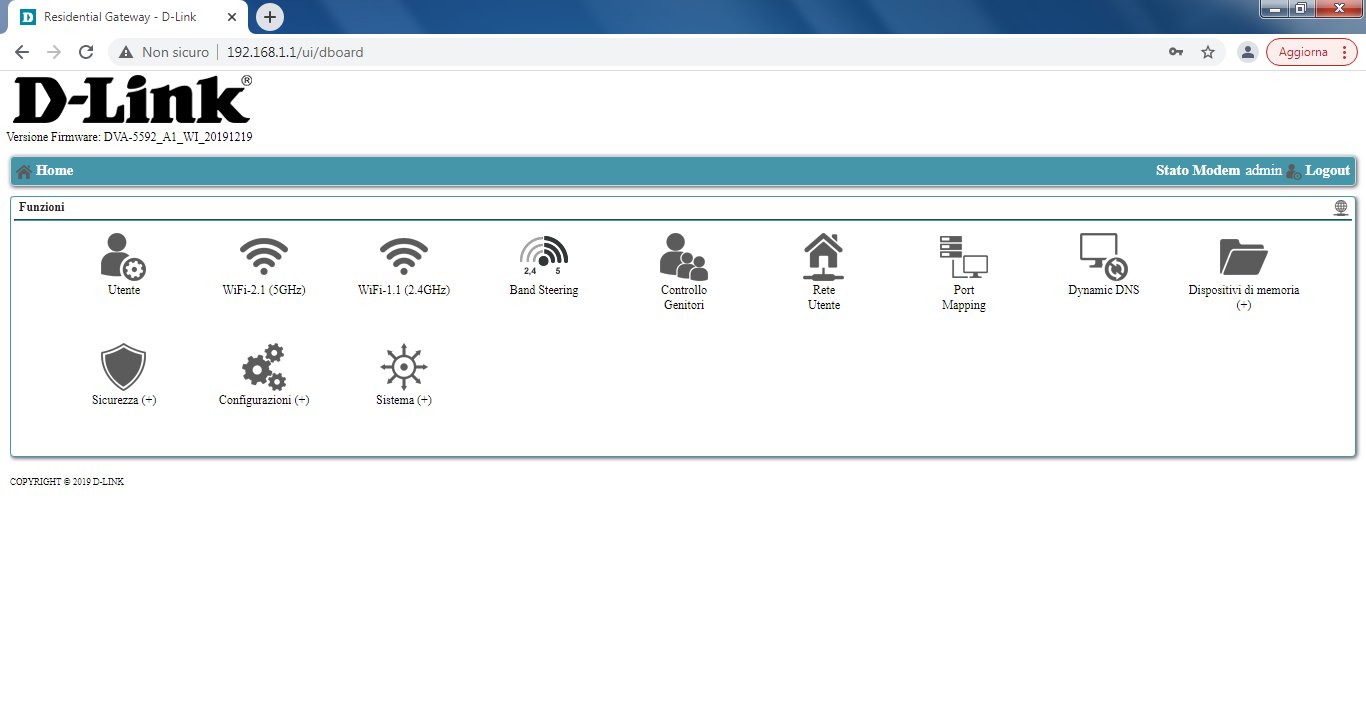Open the Dynamic DNS icon
The width and height of the screenshot is (1366, 725).
[x=1104, y=256]
